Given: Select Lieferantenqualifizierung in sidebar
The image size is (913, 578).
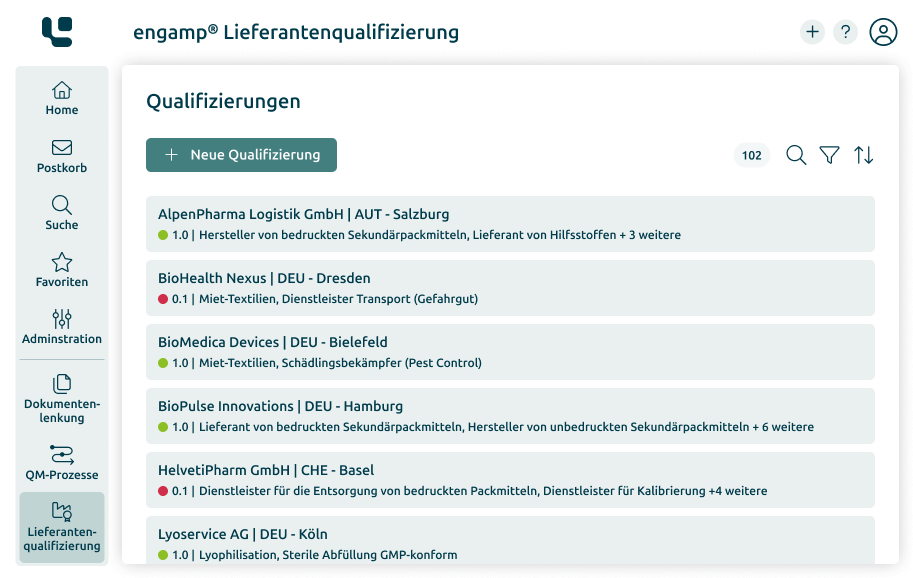Looking at the screenshot, I should pos(62,527).
